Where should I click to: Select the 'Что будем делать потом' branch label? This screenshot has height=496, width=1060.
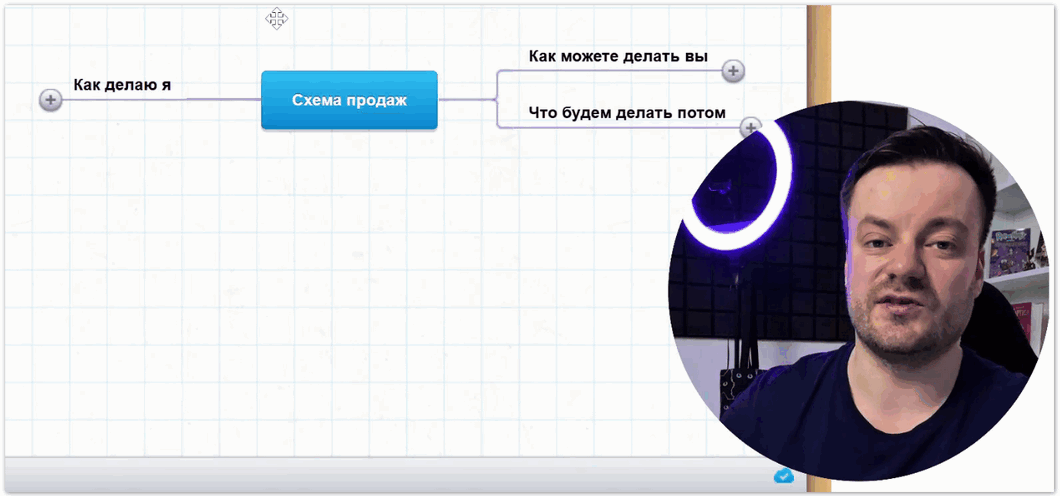coord(627,113)
